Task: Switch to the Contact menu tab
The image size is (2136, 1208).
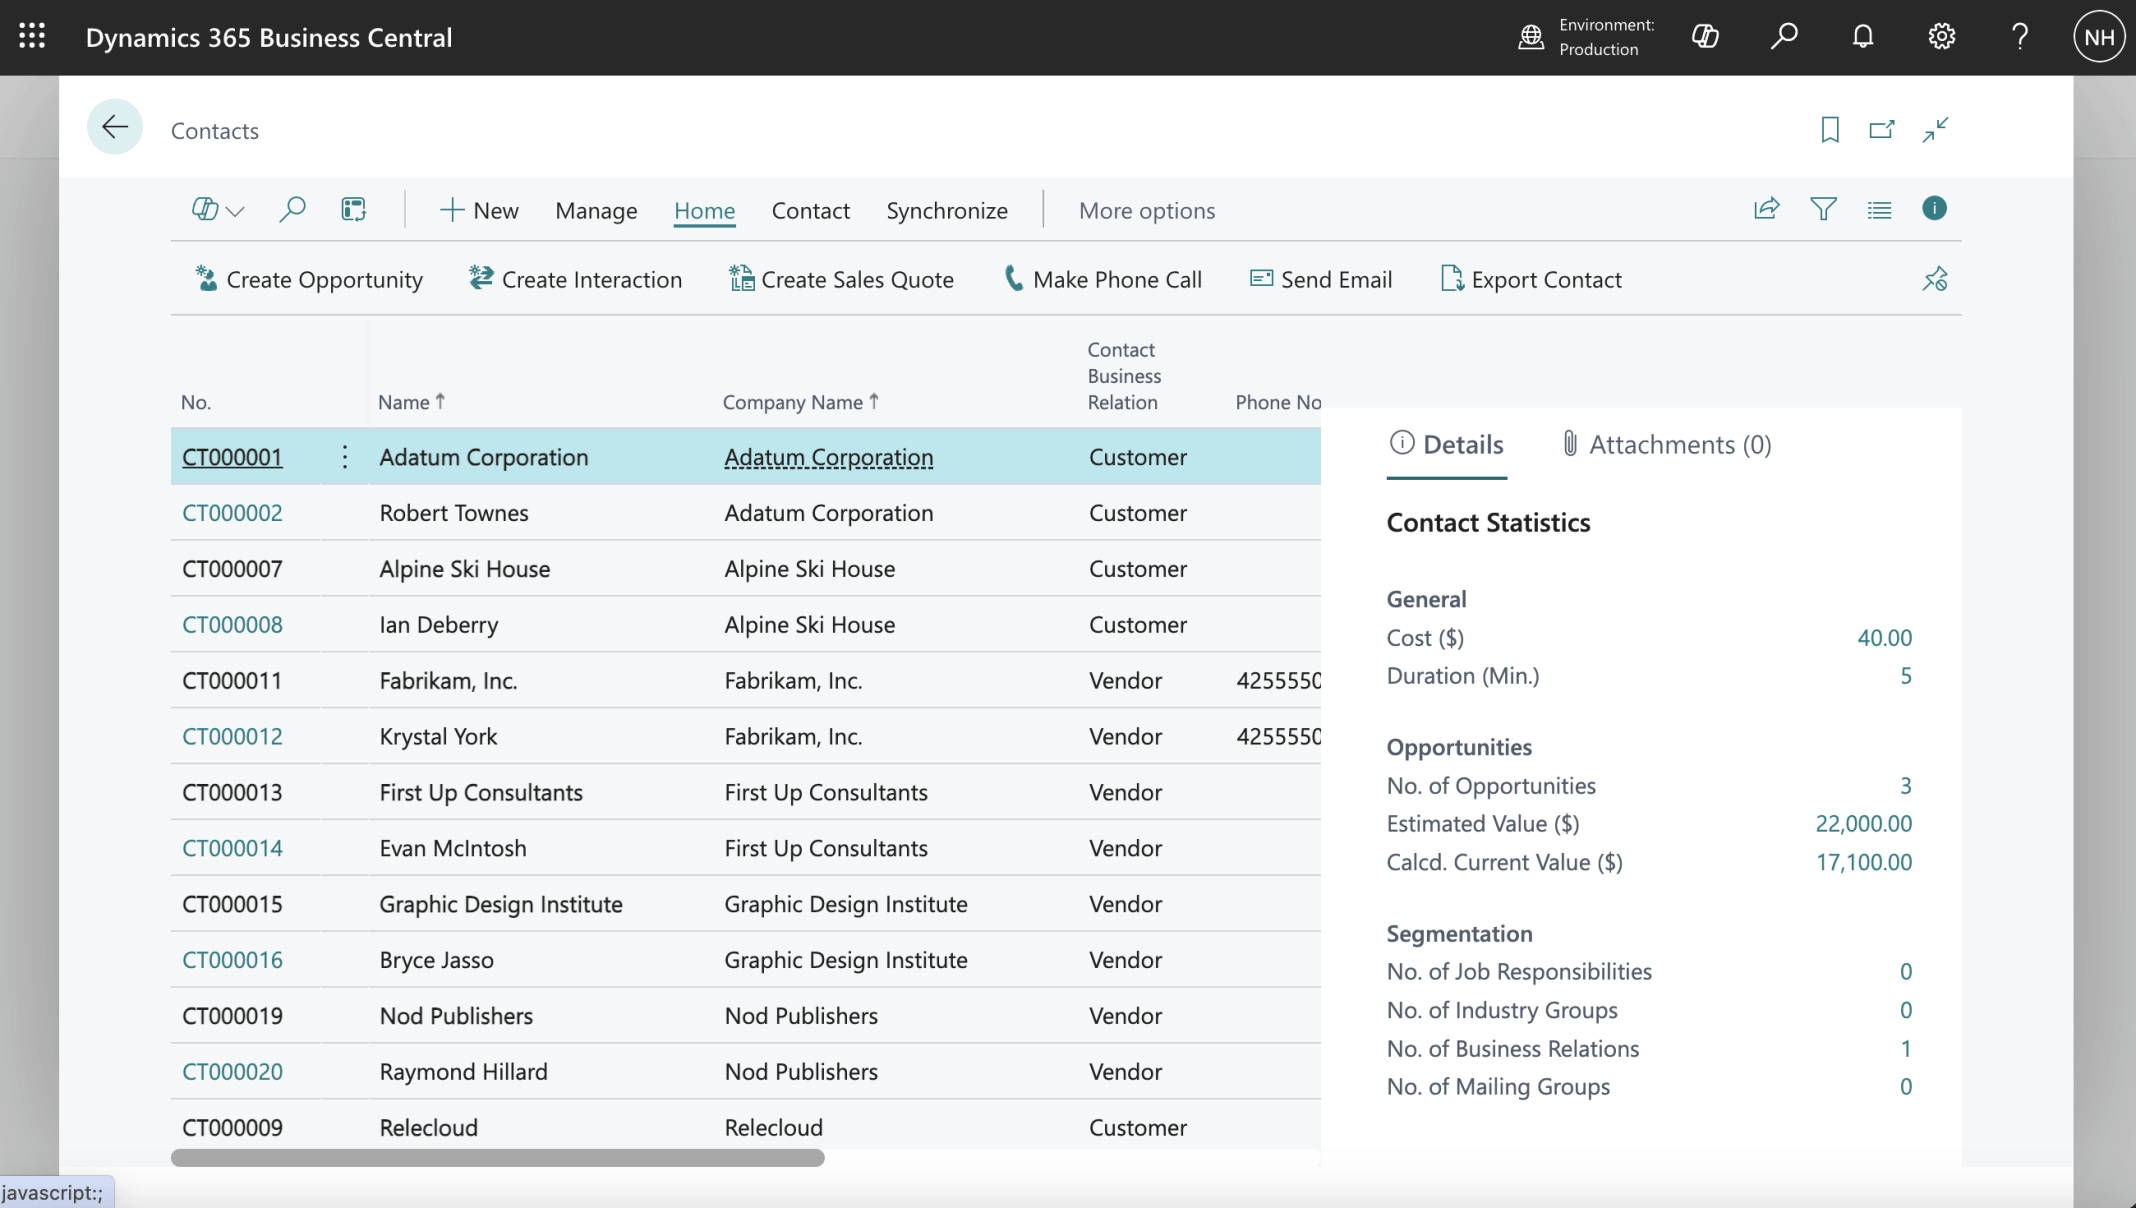Action: pyautogui.click(x=810, y=211)
